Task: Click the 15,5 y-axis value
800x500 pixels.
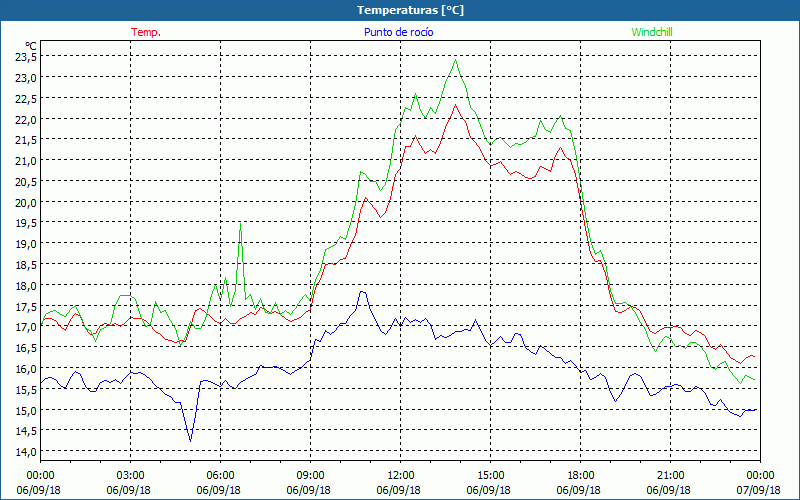Action: [x=26, y=389]
